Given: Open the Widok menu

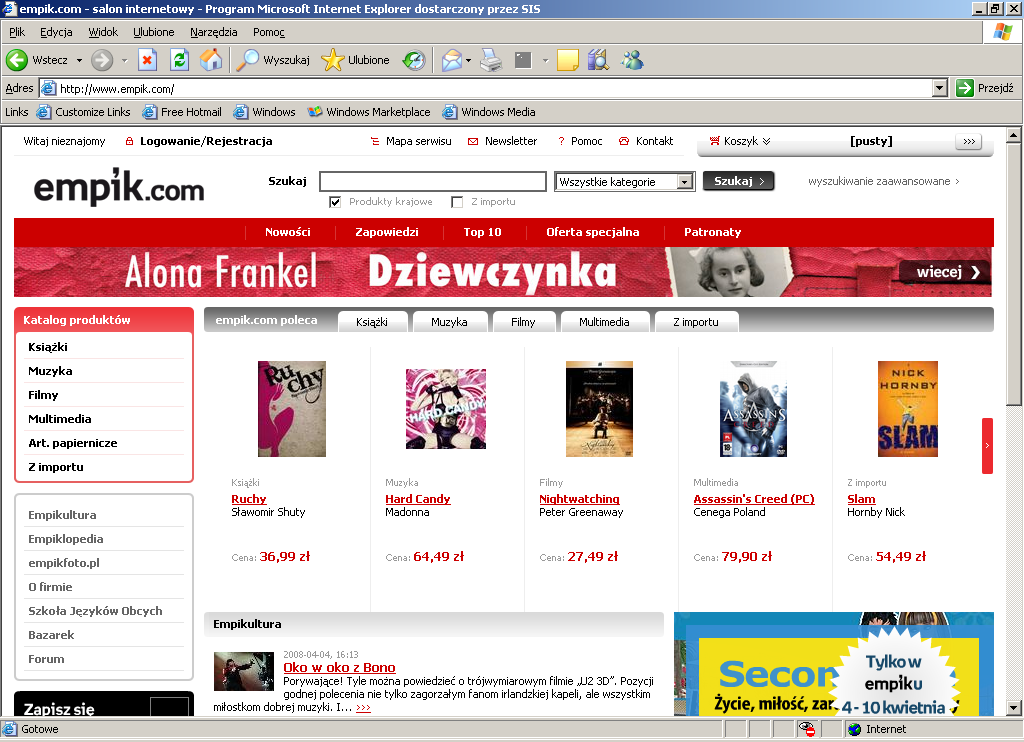Looking at the screenshot, I should click(x=103, y=32).
